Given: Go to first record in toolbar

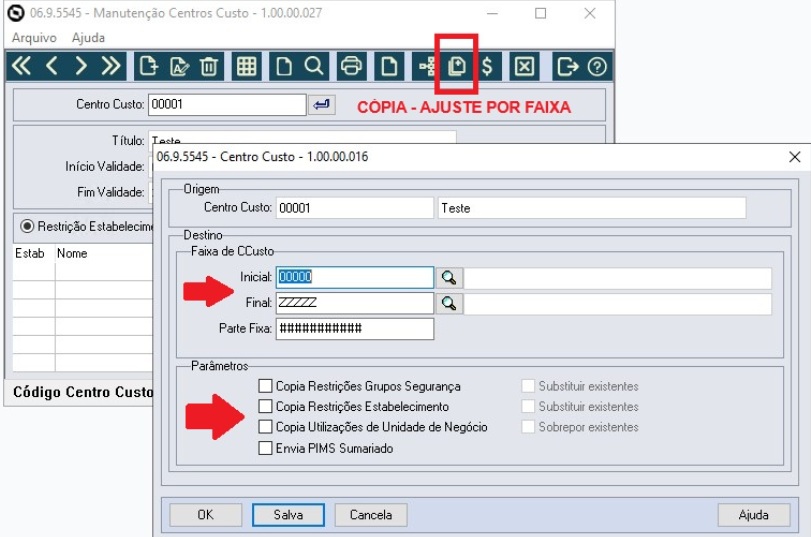Looking at the screenshot, I should [22, 67].
